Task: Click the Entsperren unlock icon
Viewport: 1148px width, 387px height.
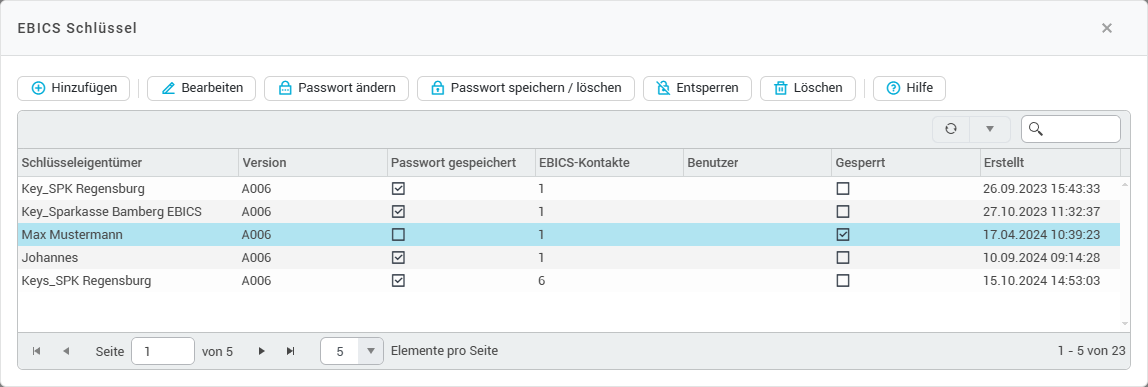Action: click(663, 88)
